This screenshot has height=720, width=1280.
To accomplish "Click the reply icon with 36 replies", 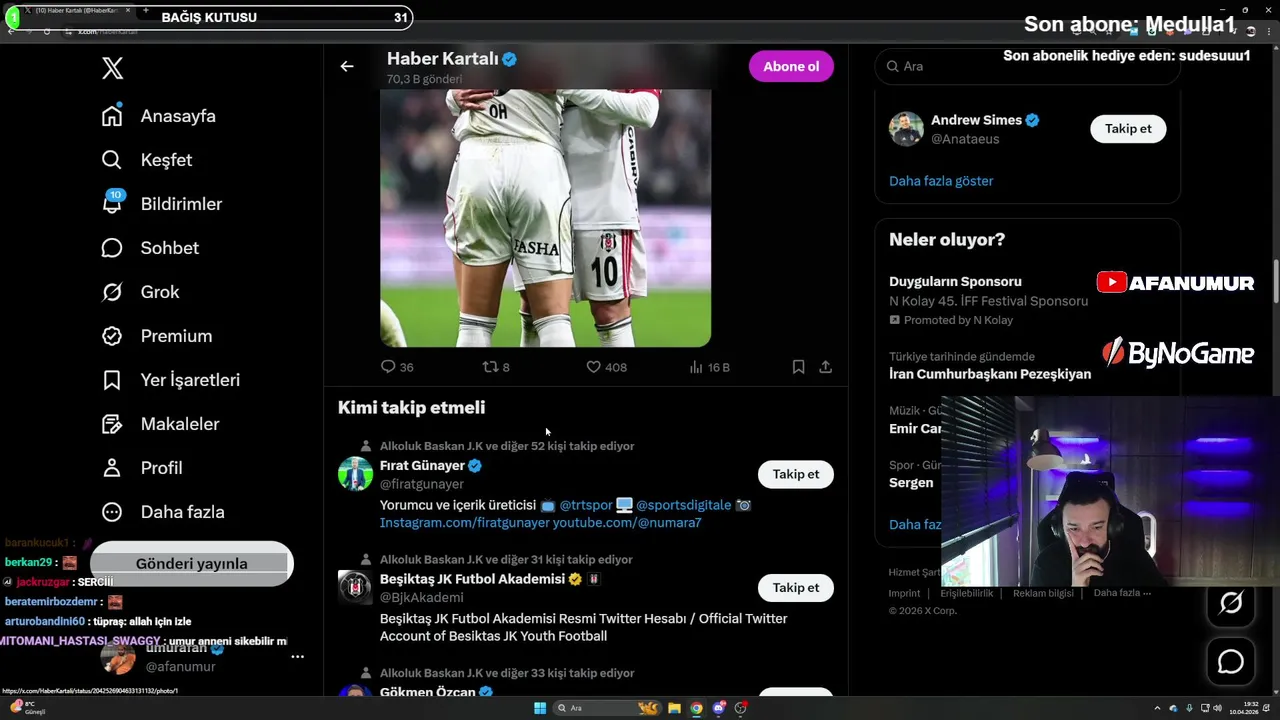I will click(x=388, y=367).
